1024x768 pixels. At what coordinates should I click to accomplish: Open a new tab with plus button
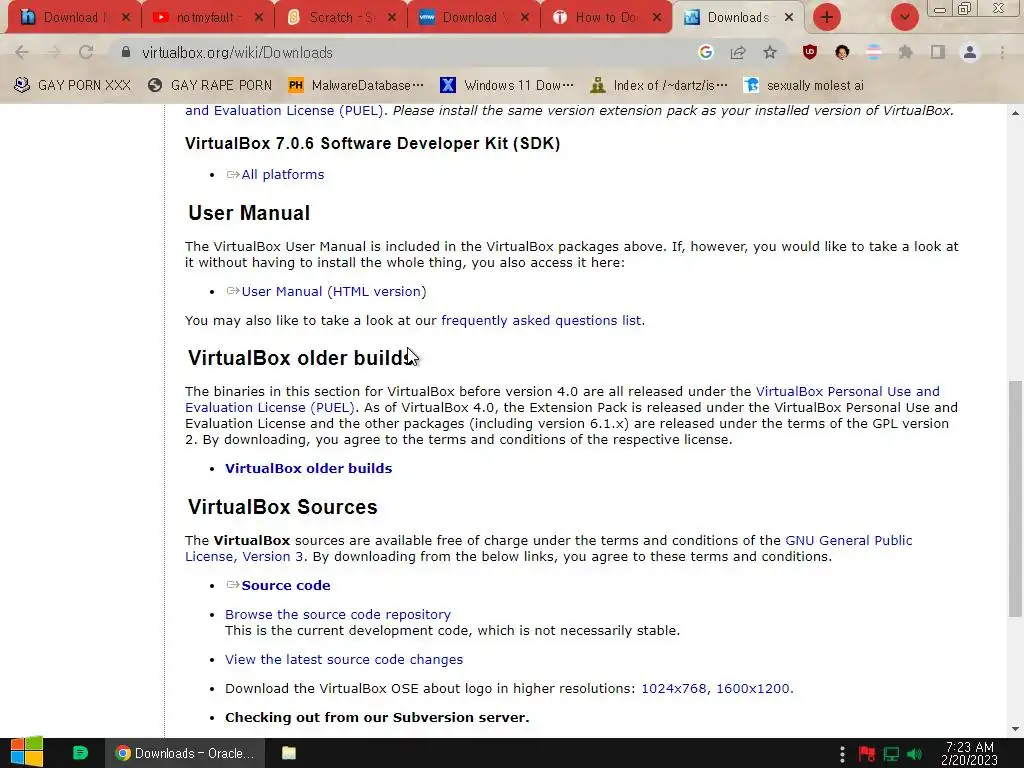827,17
